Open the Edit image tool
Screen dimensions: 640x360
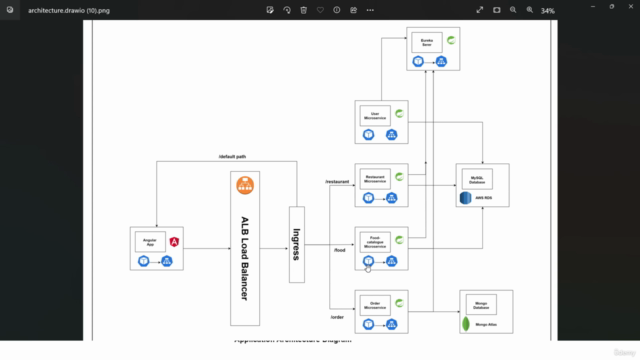pos(270,10)
